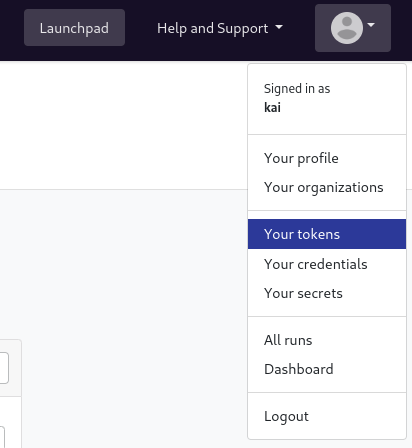412x448 pixels.
Task: Open the Help and Support menu
Action: point(220,28)
